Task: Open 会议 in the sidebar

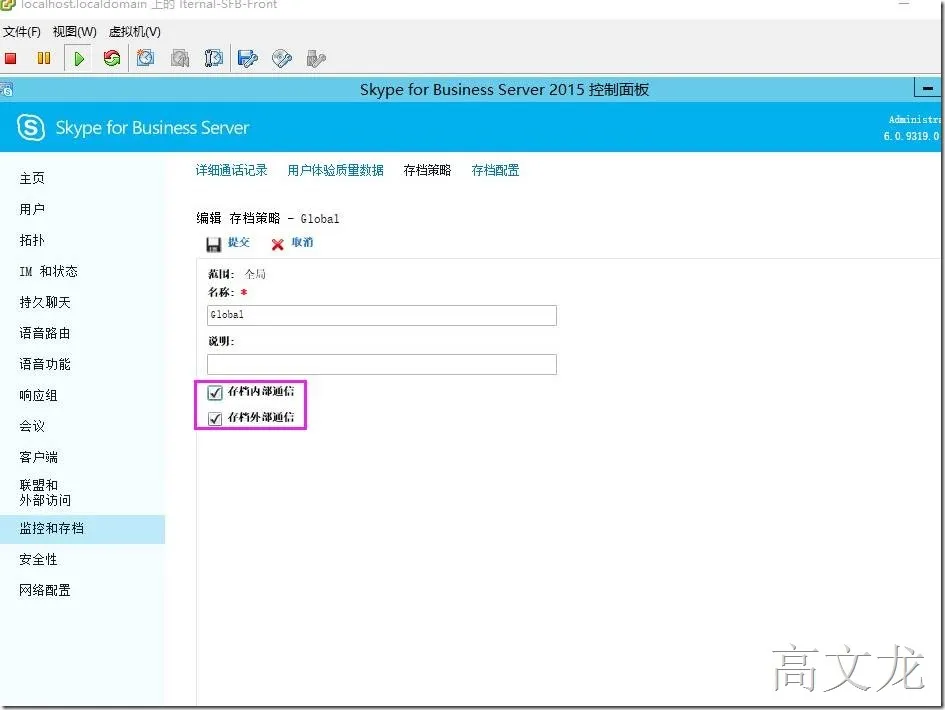Action: pos(32,426)
